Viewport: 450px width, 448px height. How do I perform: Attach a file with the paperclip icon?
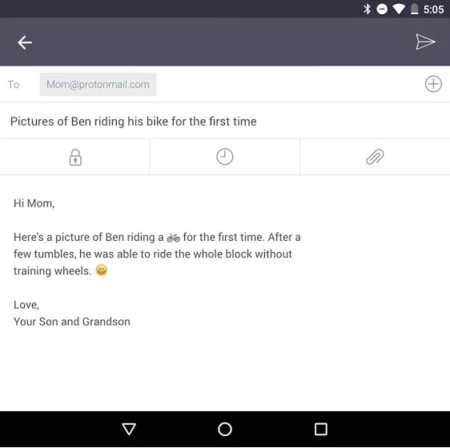375,157
